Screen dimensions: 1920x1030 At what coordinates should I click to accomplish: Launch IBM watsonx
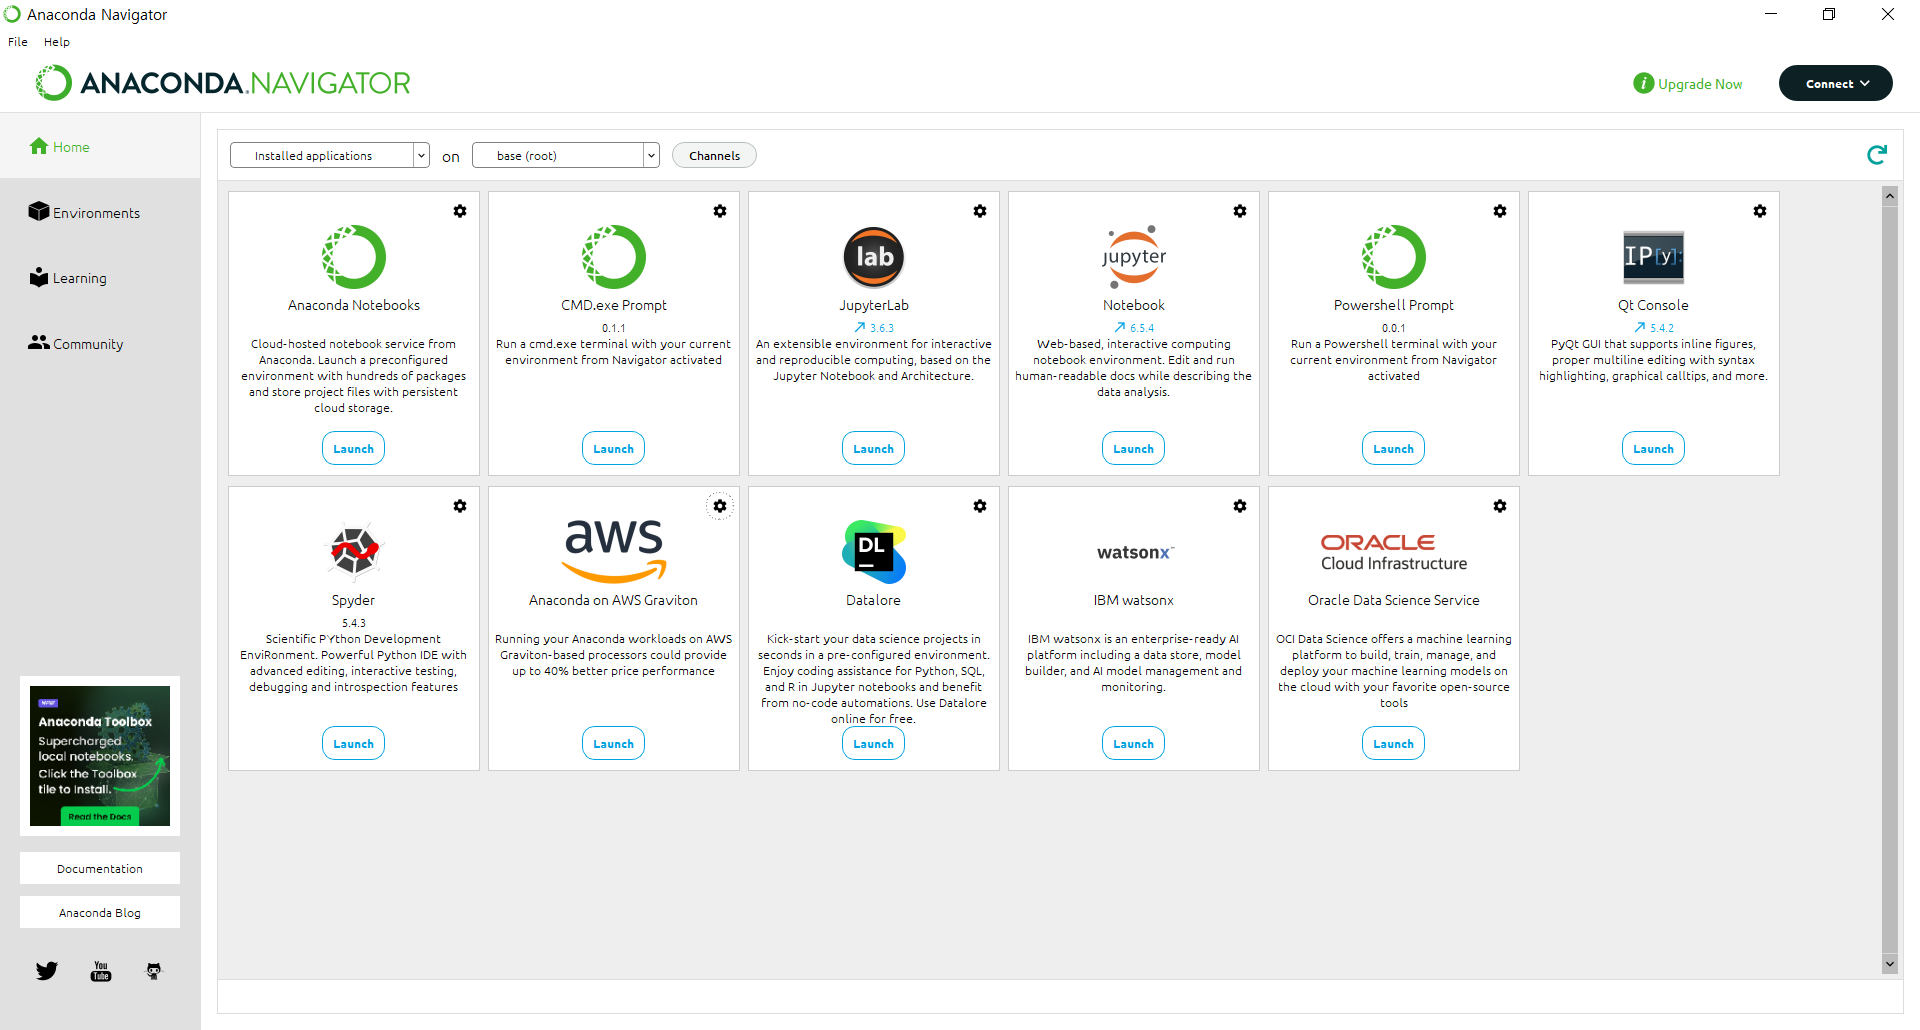click(1134, 743)
